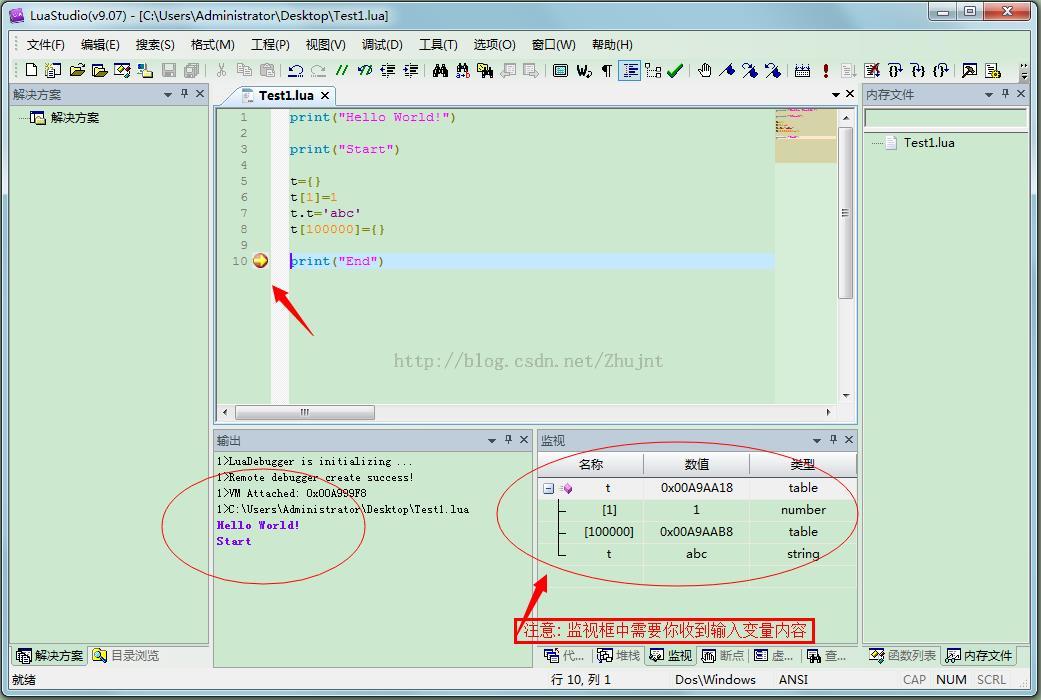Viewport: 1041px width, 700px height.
Task: Switch to the 堆栈 tab
Action: pos(619,656)
